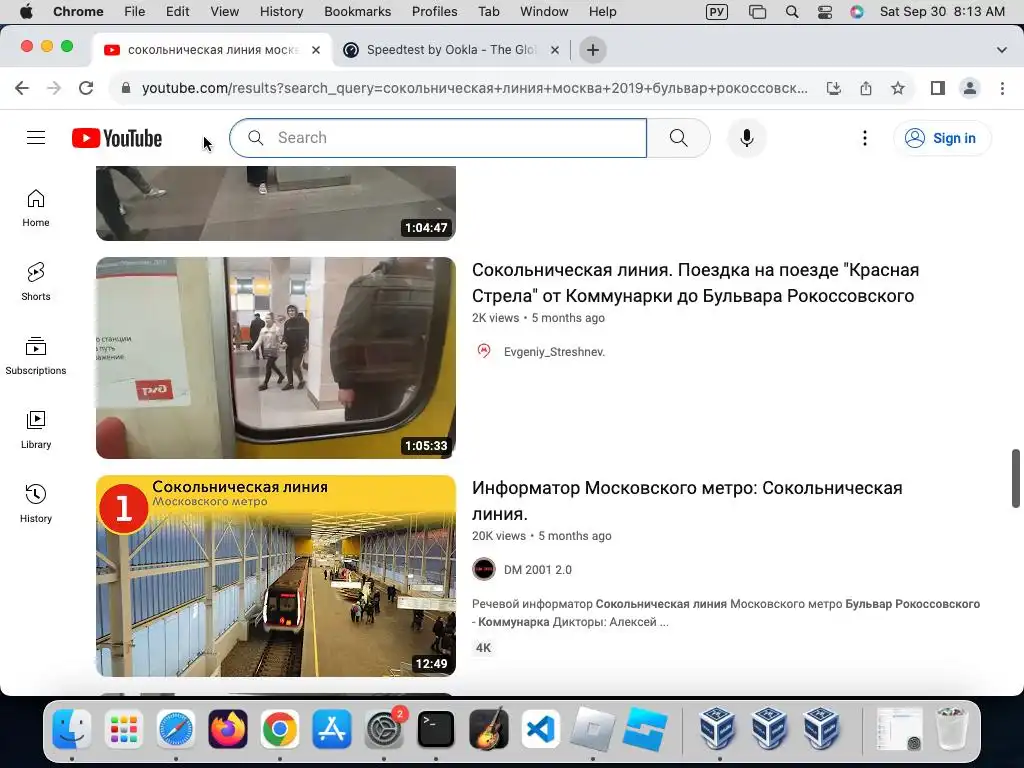Screen dimensions: 1024x768
Task: Open Library in sidebar
Action: [x=36, y=430]
